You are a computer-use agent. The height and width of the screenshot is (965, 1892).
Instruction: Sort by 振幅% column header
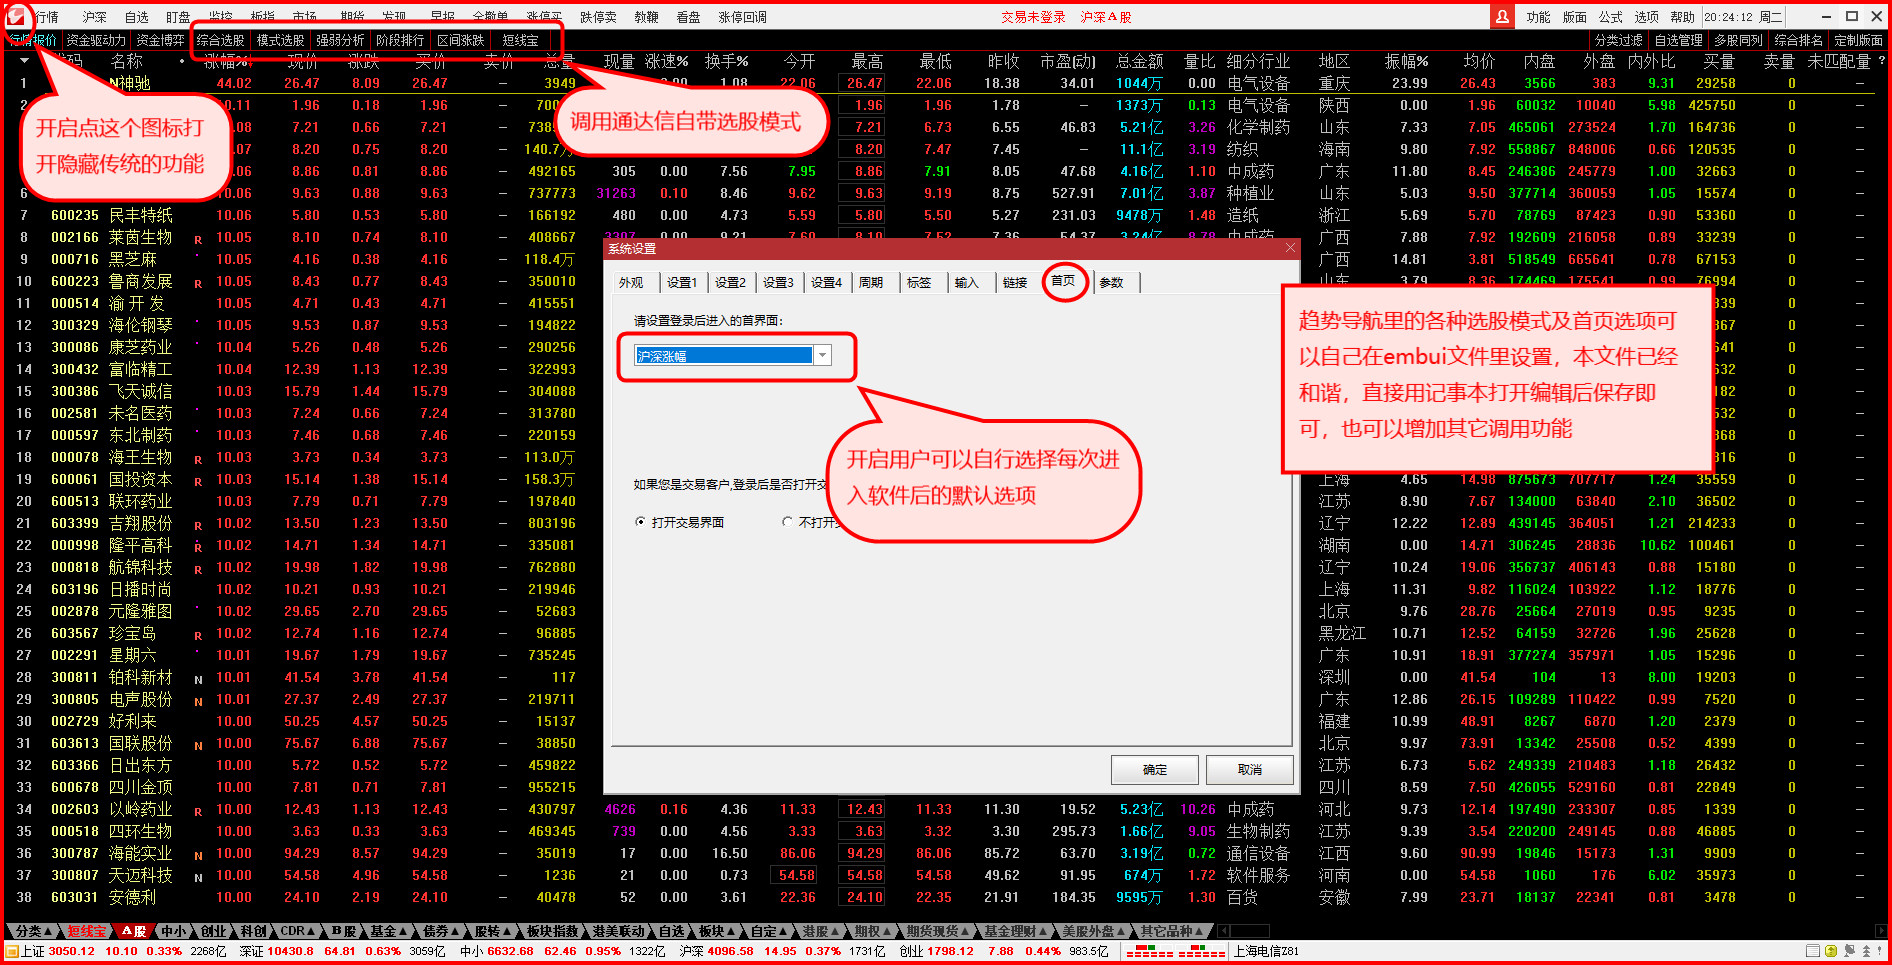pyautogui.click(x=1405, y=61)
